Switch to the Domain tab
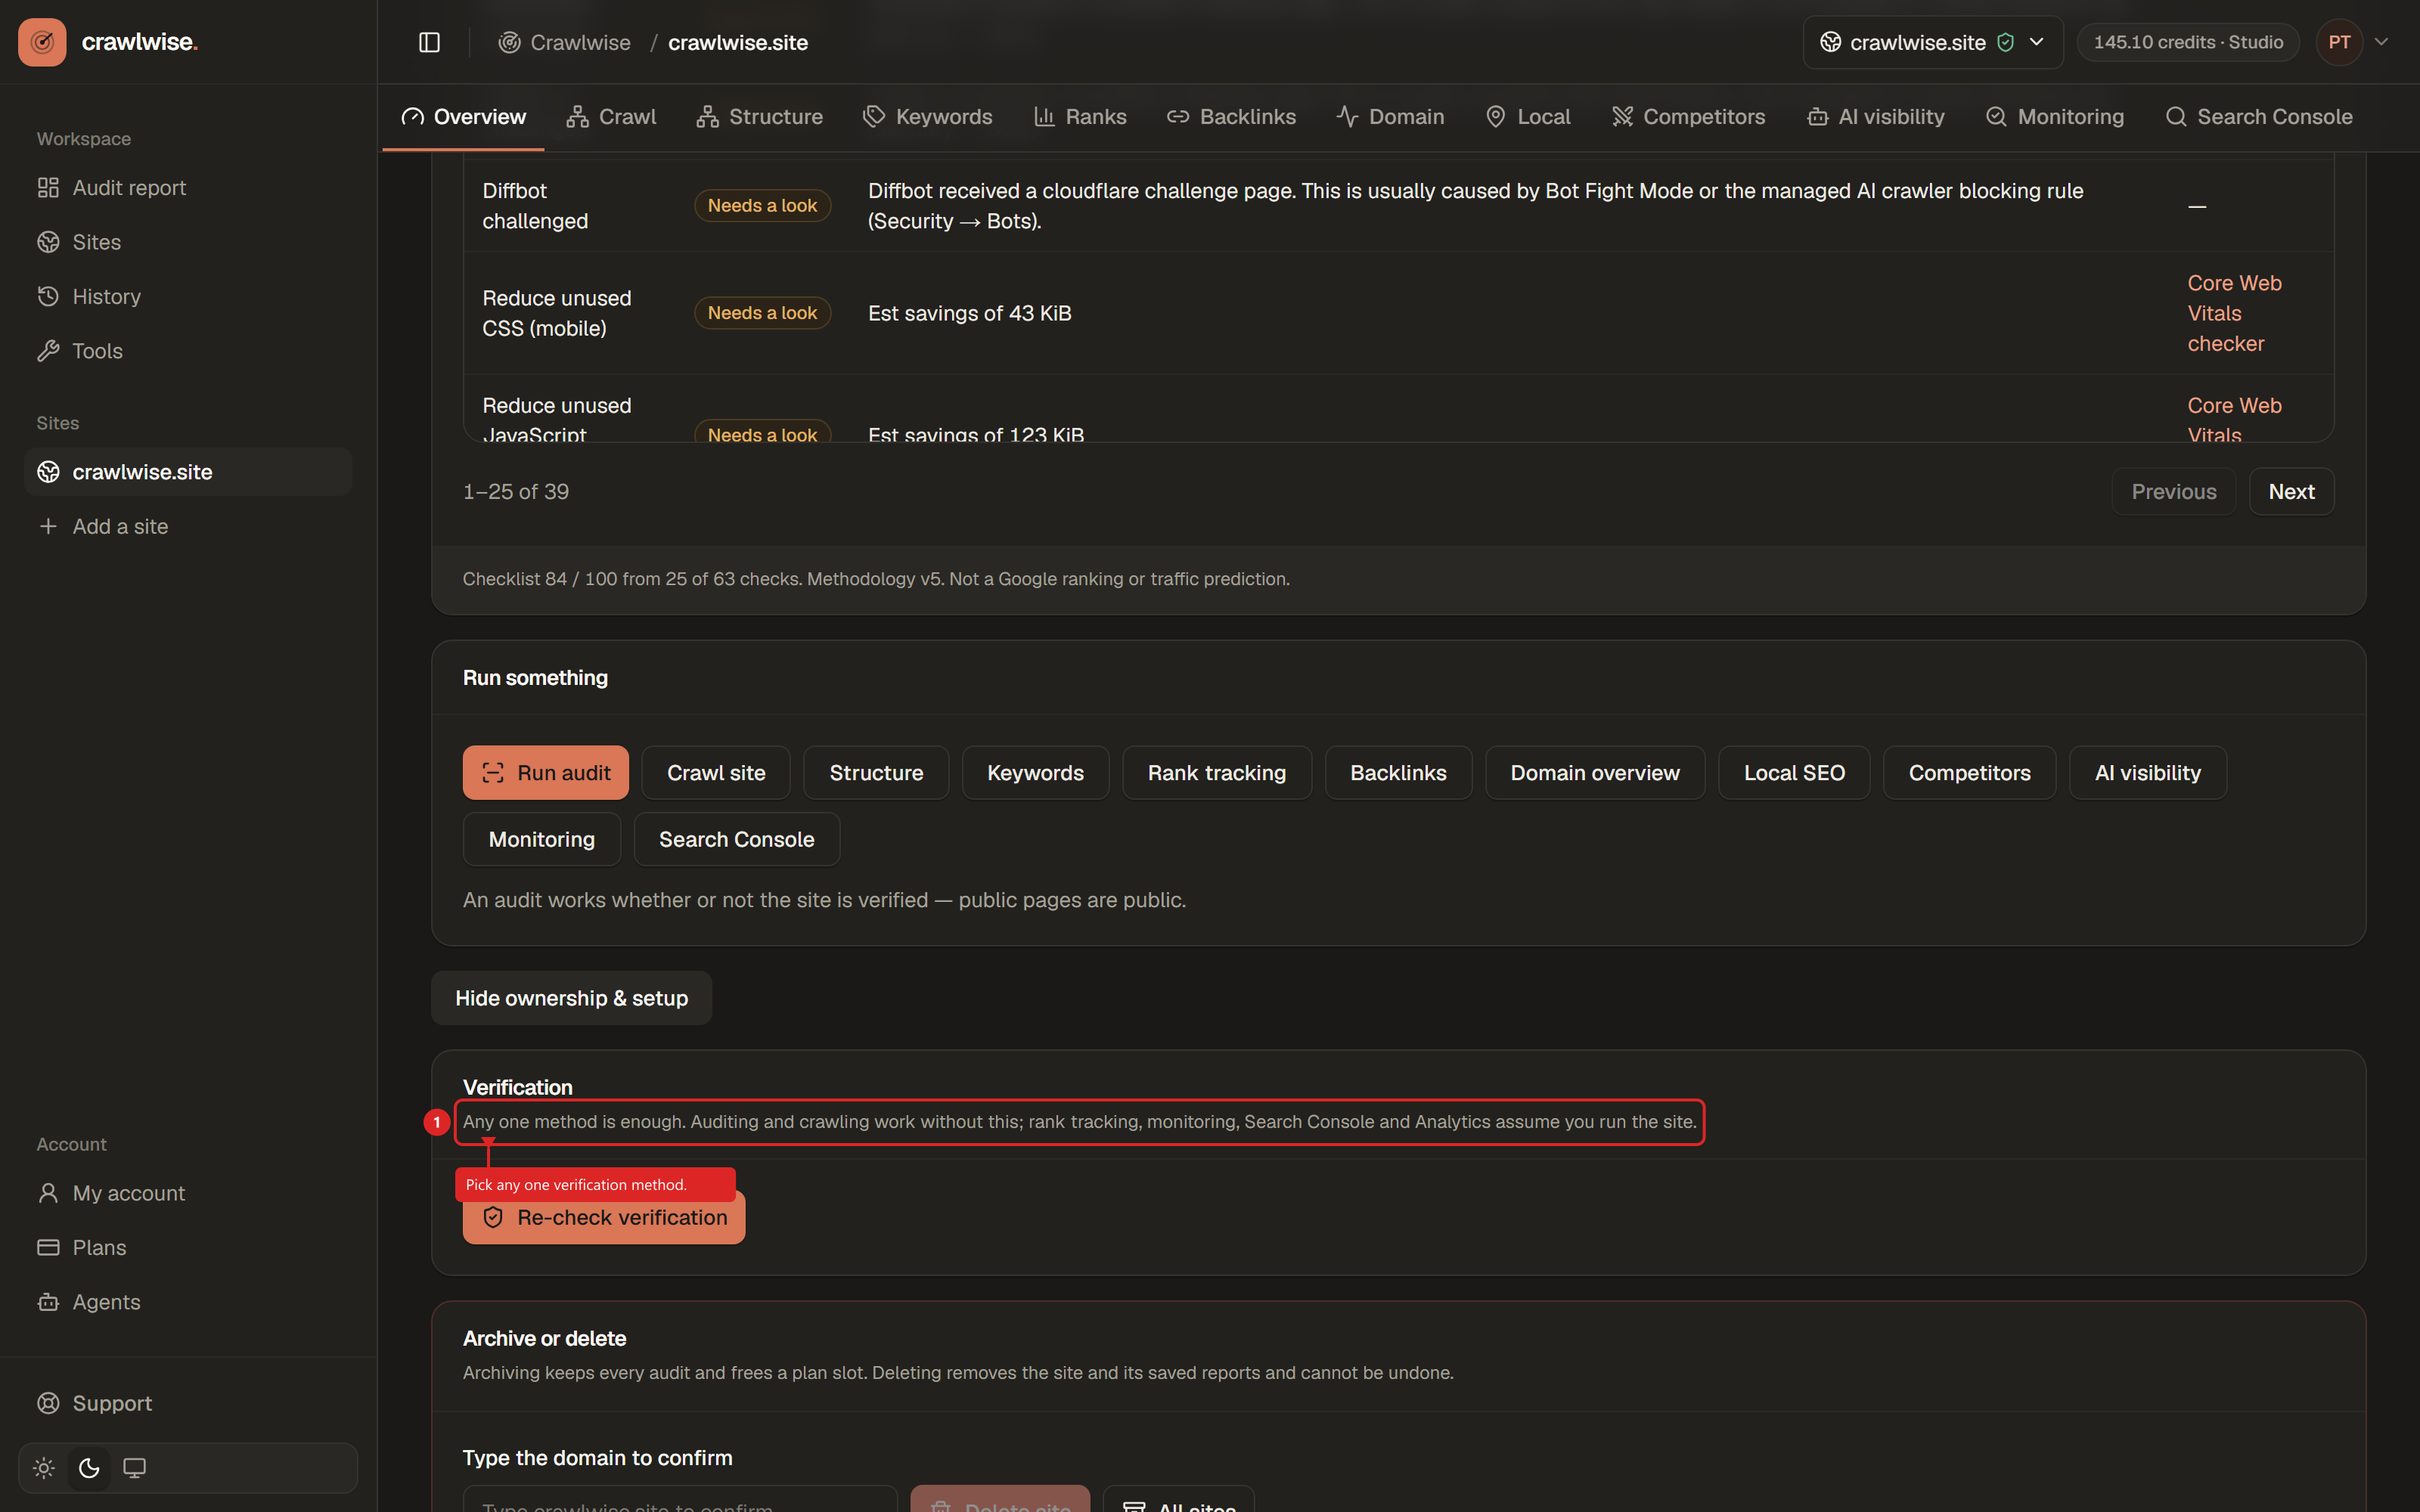The width and height of the screenshot is (2420, 1512). (1390, 117)
